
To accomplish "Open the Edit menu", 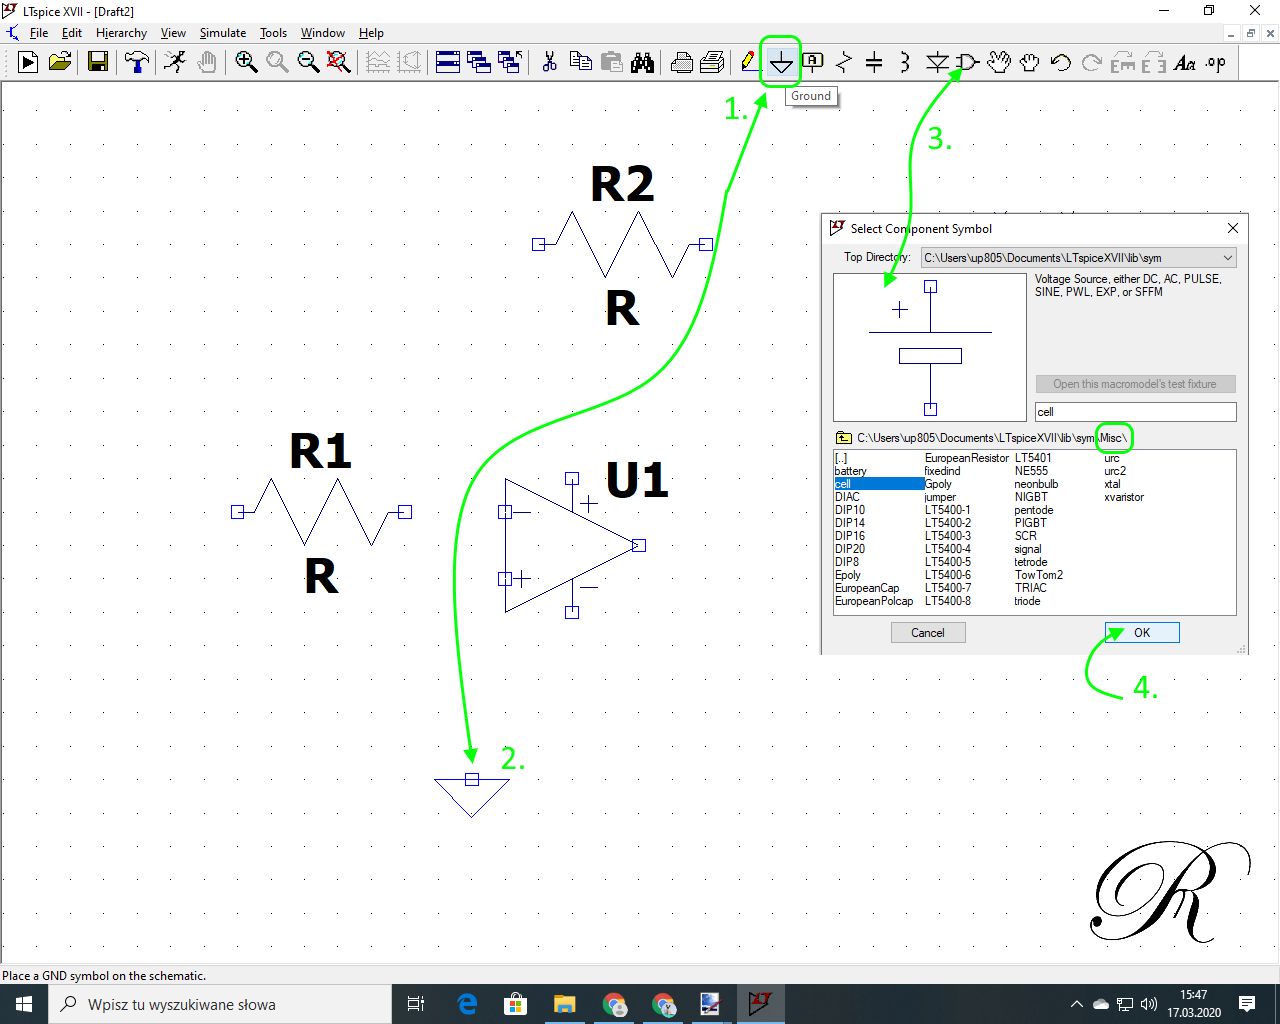I will tap(71, 33).
